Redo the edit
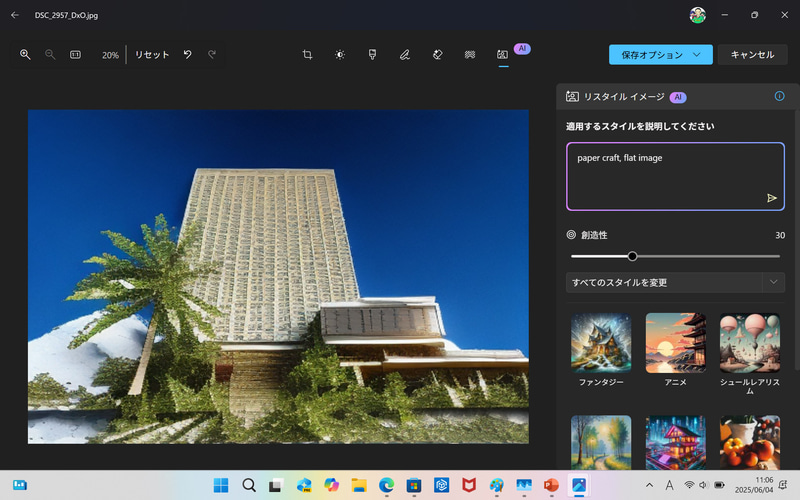 (212, 54)
